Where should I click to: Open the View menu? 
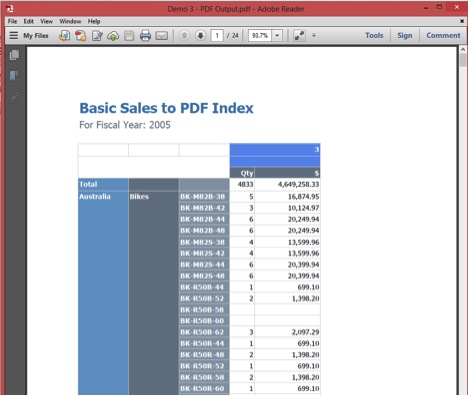pyautogui.click(x=46, y=21)
